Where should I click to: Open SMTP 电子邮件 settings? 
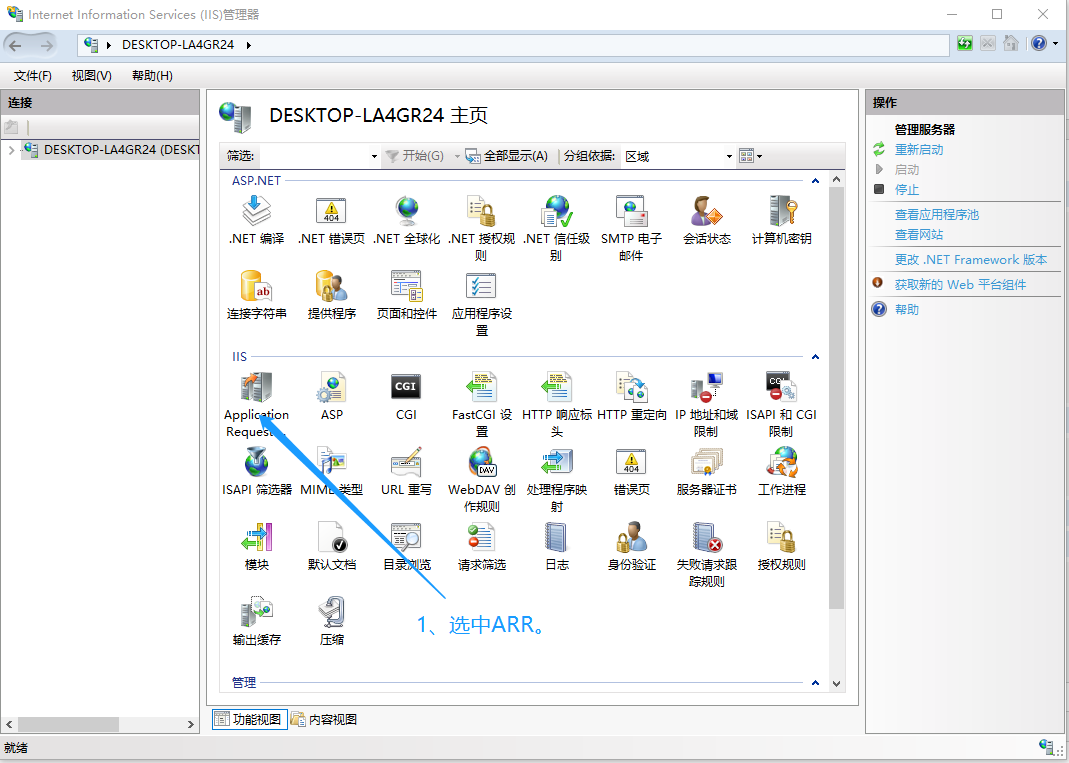click(631, 228)
